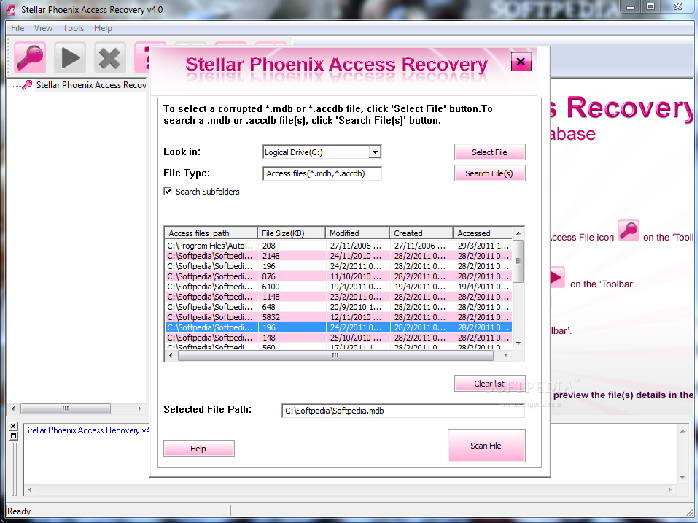Click the file list scroll up arrow
The image size is (698, 523).
pyautogui.click(x=518, y=233)
